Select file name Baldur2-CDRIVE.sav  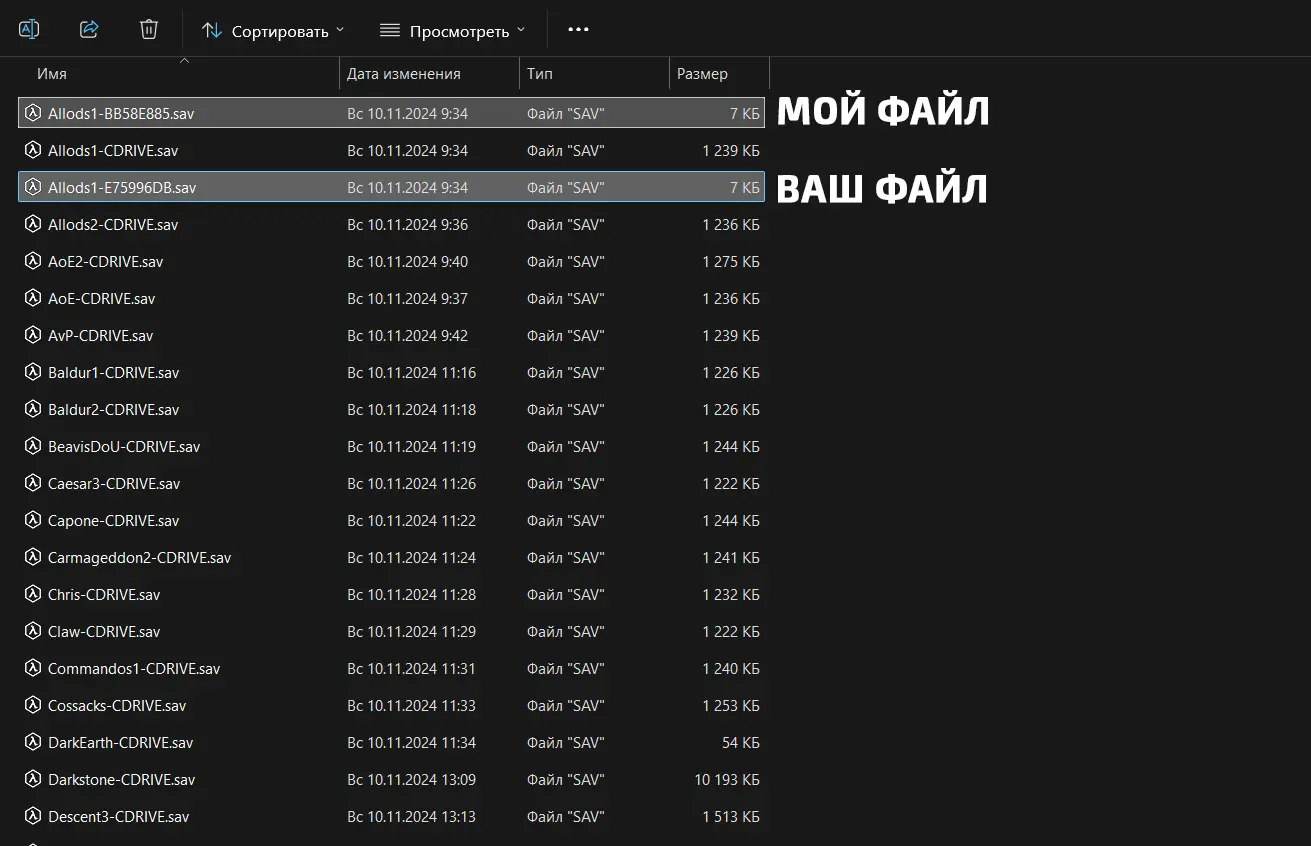[x=114, y=410]
